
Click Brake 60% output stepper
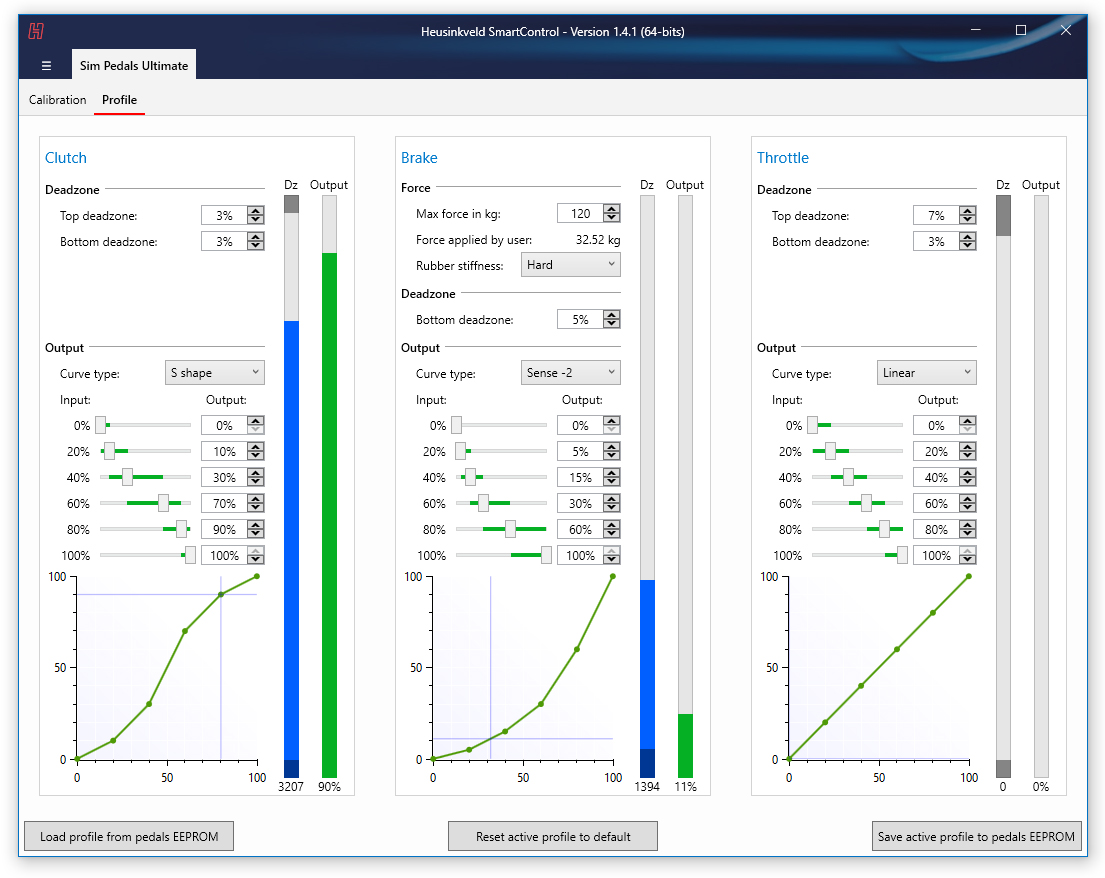(612, 504)
